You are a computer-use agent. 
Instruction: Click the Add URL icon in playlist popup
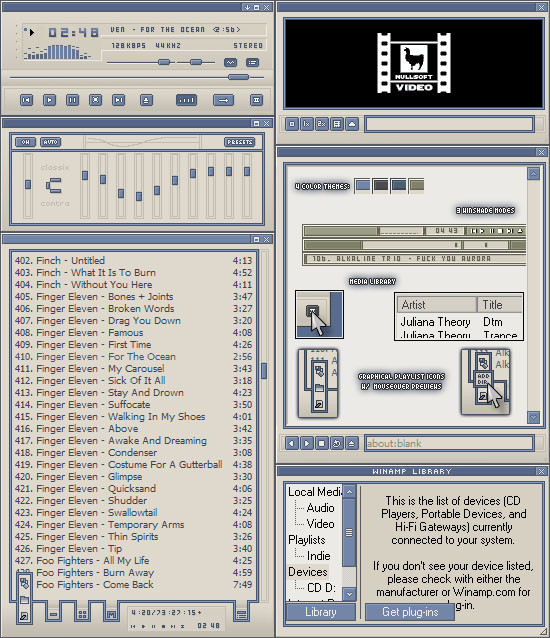[24, 583]
